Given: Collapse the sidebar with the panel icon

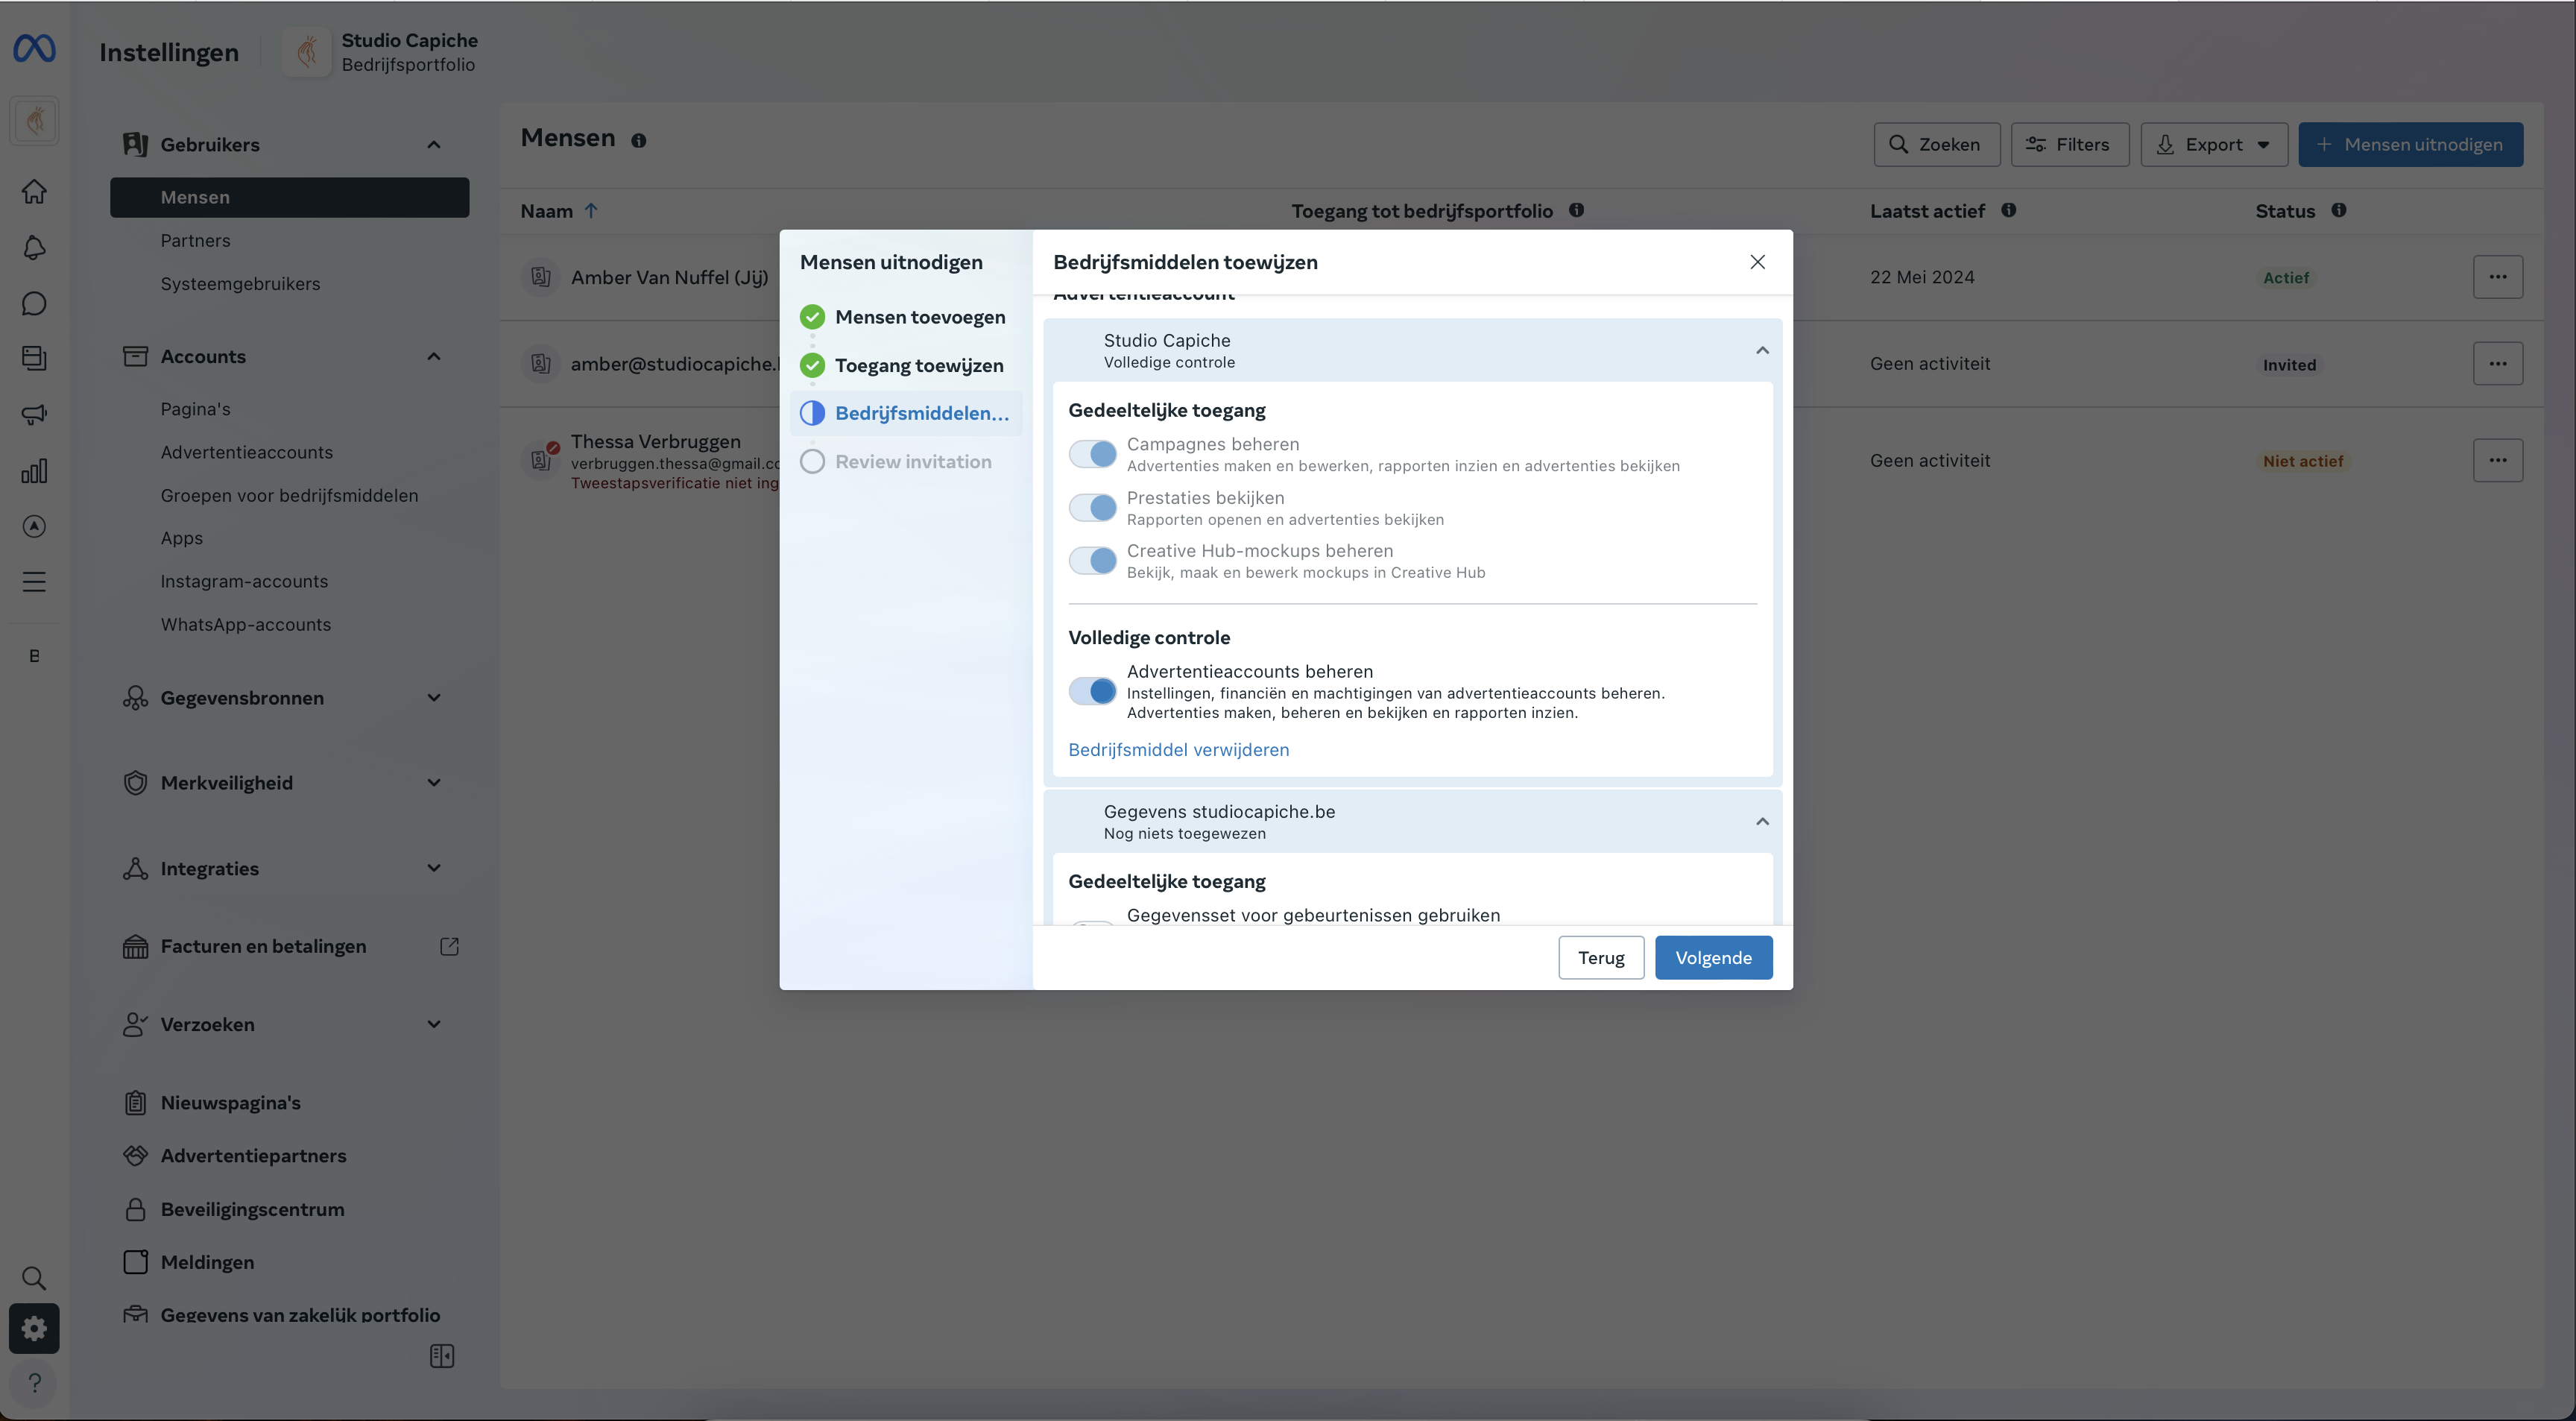Looking at the screenshot, I should pyautogui.click(x=441, y=1356).
